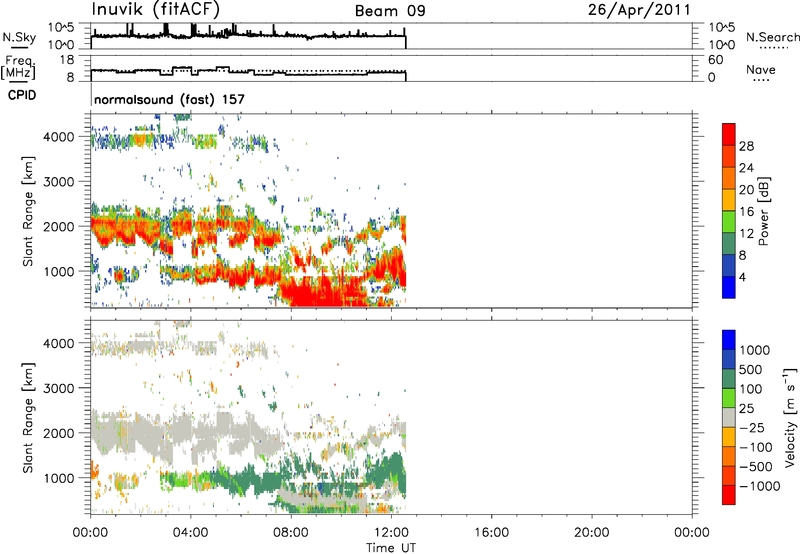Viewport: 800px width, 554px height.
Task: Click the blue bottom segment of the power colorbar
Action: tap(729, 287)
